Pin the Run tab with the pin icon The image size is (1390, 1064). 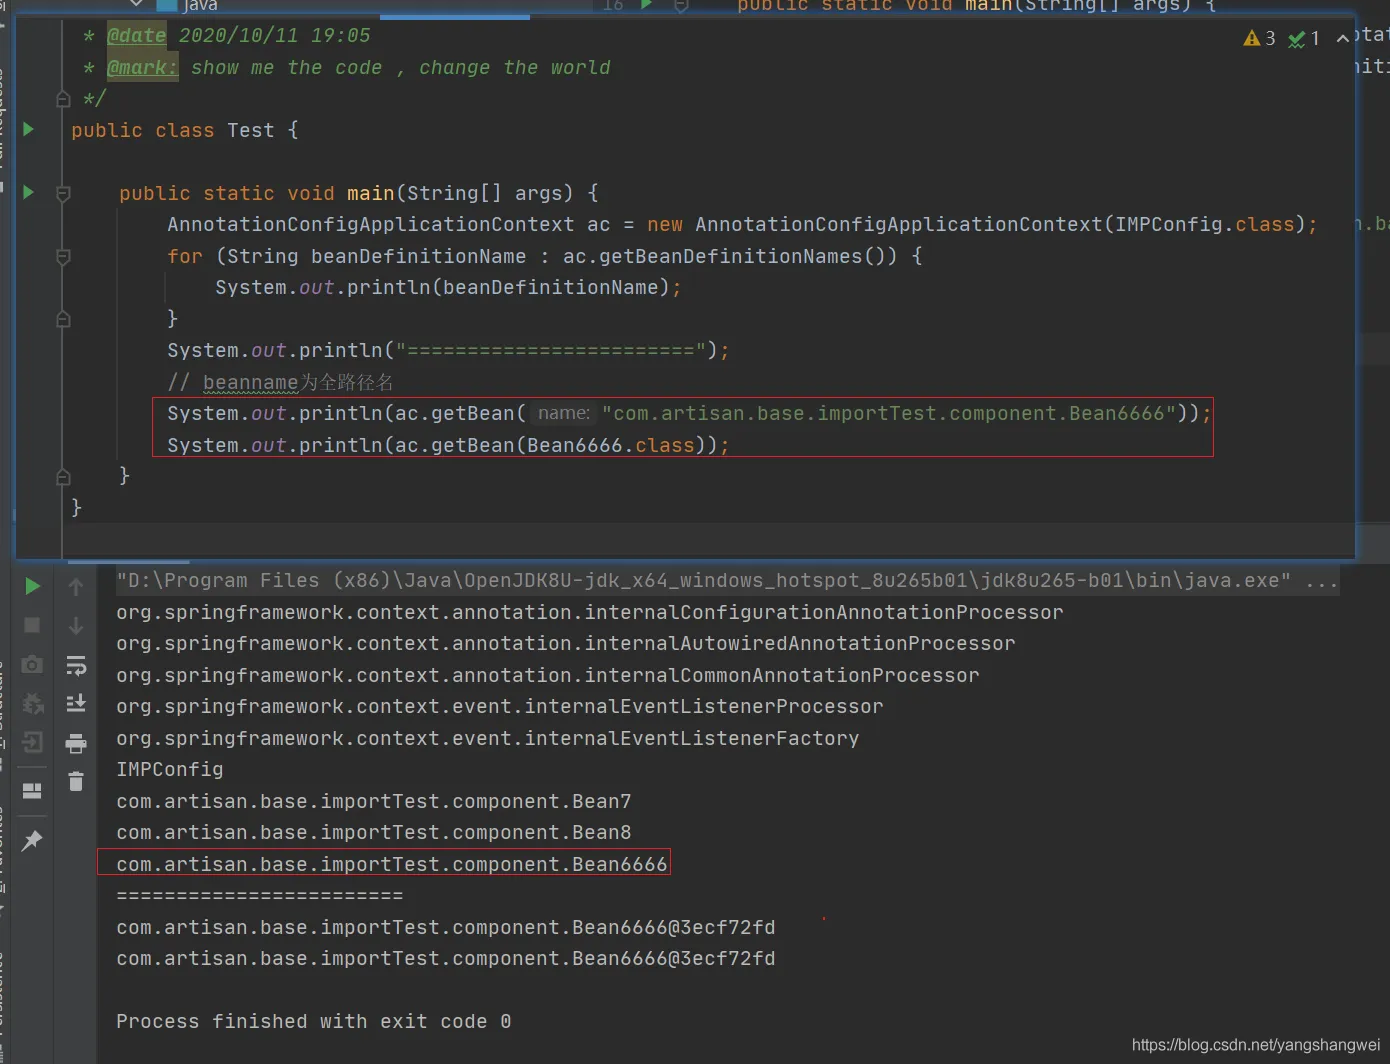coord(32,840)
